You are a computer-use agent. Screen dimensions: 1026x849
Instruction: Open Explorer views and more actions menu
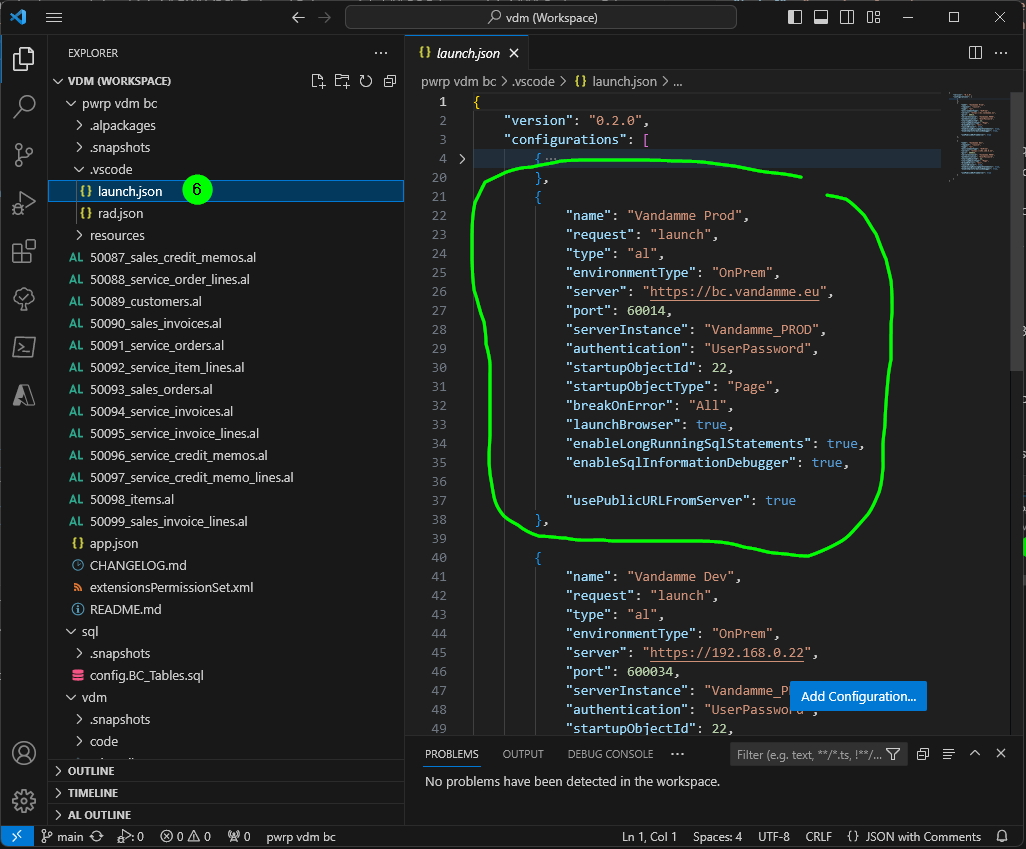pos(381,53)
